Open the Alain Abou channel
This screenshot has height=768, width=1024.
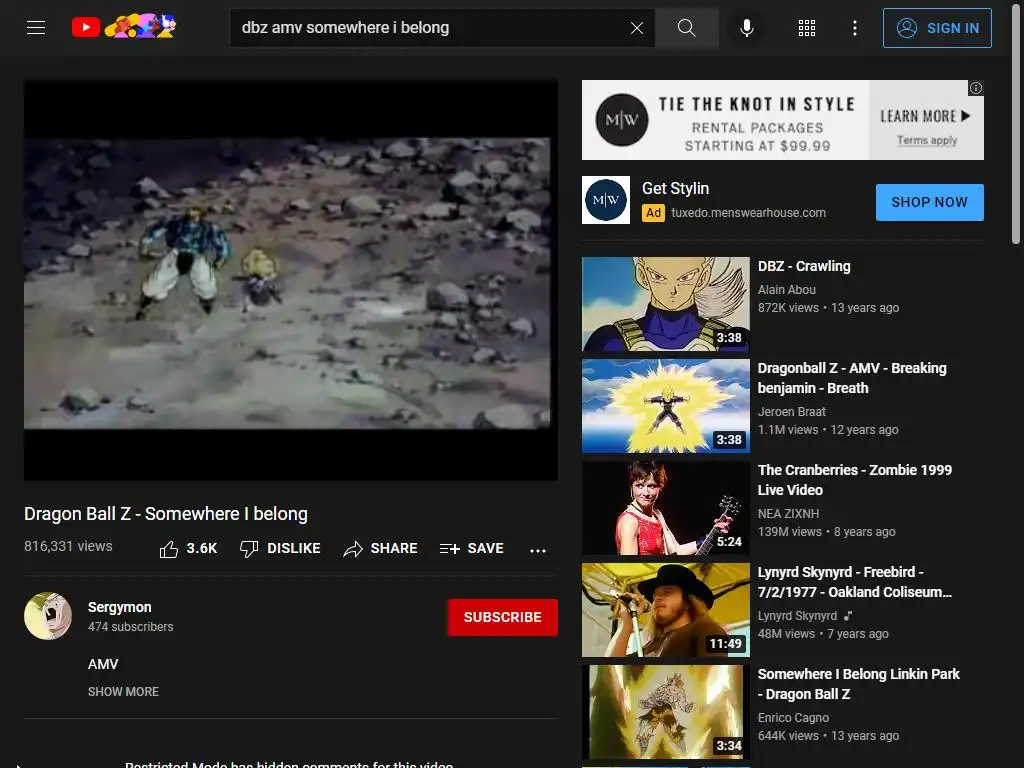(786, 289)
